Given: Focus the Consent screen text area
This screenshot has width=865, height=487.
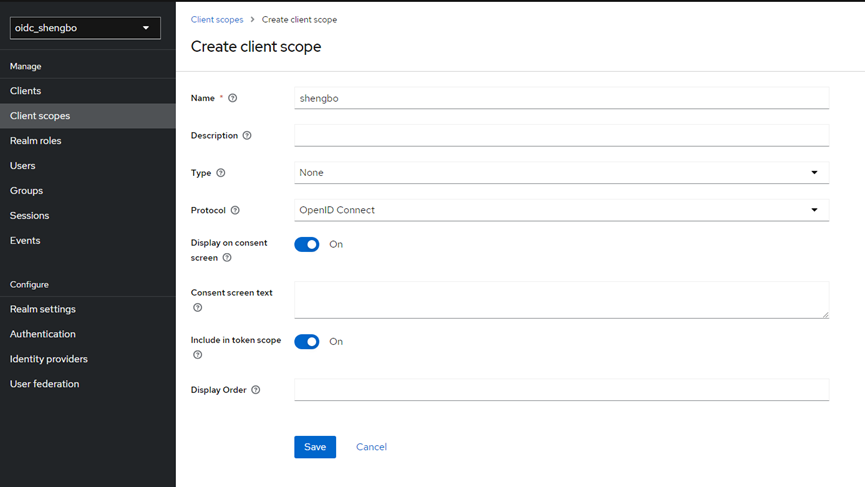Looking at the screenshot, I should click(x=561, y=300).
